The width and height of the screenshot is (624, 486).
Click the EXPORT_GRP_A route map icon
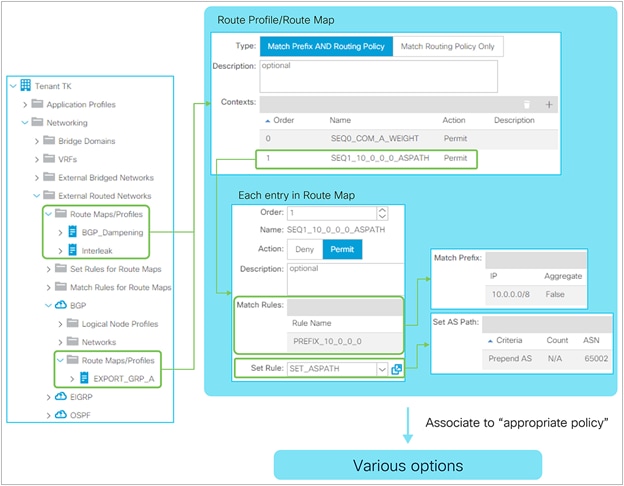84,378
